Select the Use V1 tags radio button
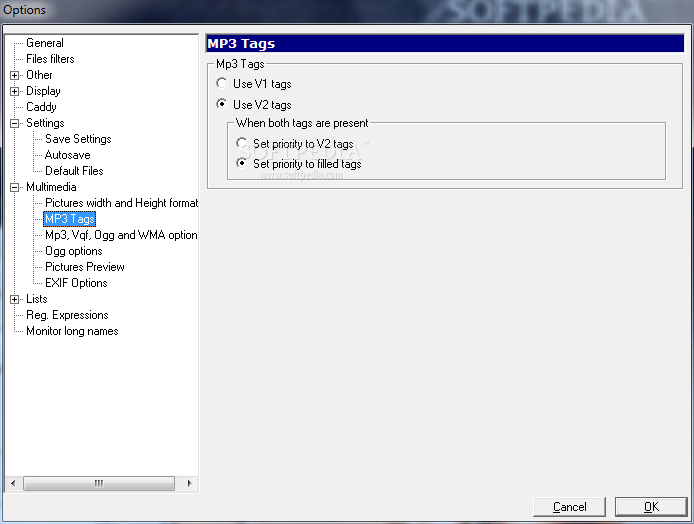 coord(222,83)
